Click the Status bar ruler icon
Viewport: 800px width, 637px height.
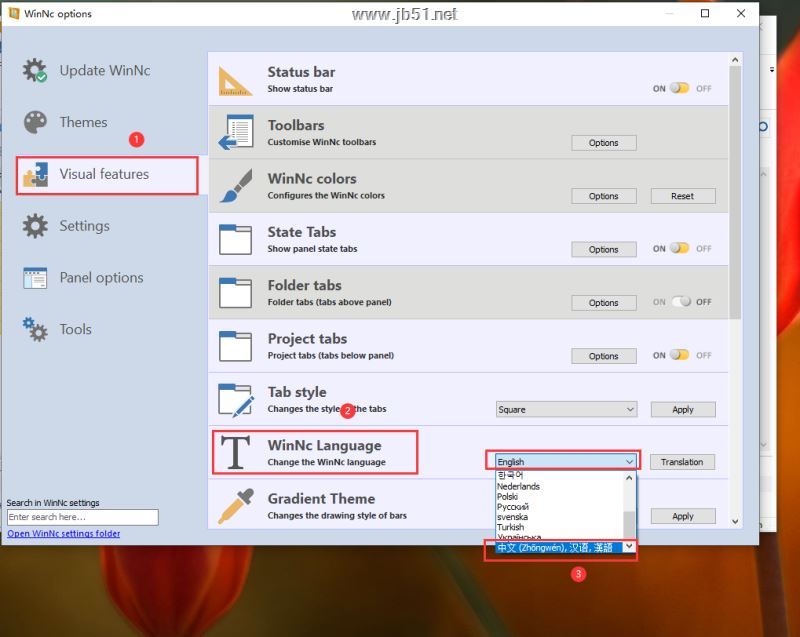click(x=235, y=81)
